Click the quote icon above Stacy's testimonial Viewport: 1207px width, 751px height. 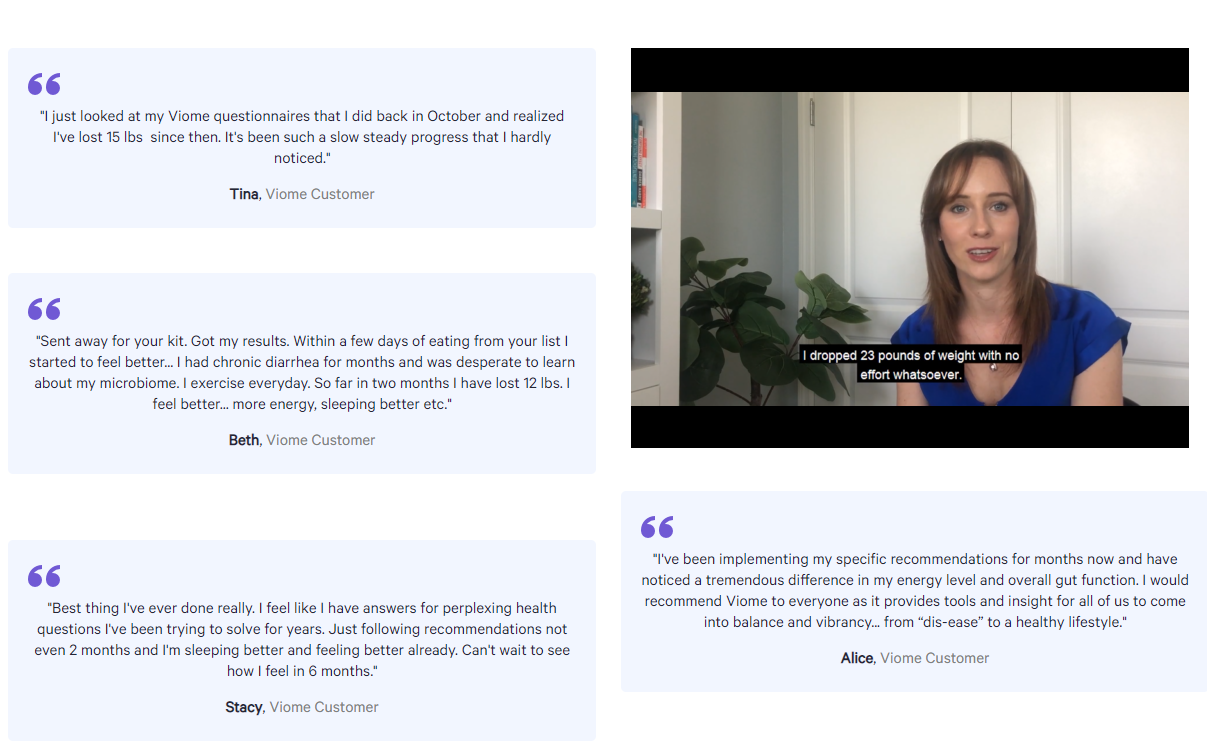pos(44,576)
